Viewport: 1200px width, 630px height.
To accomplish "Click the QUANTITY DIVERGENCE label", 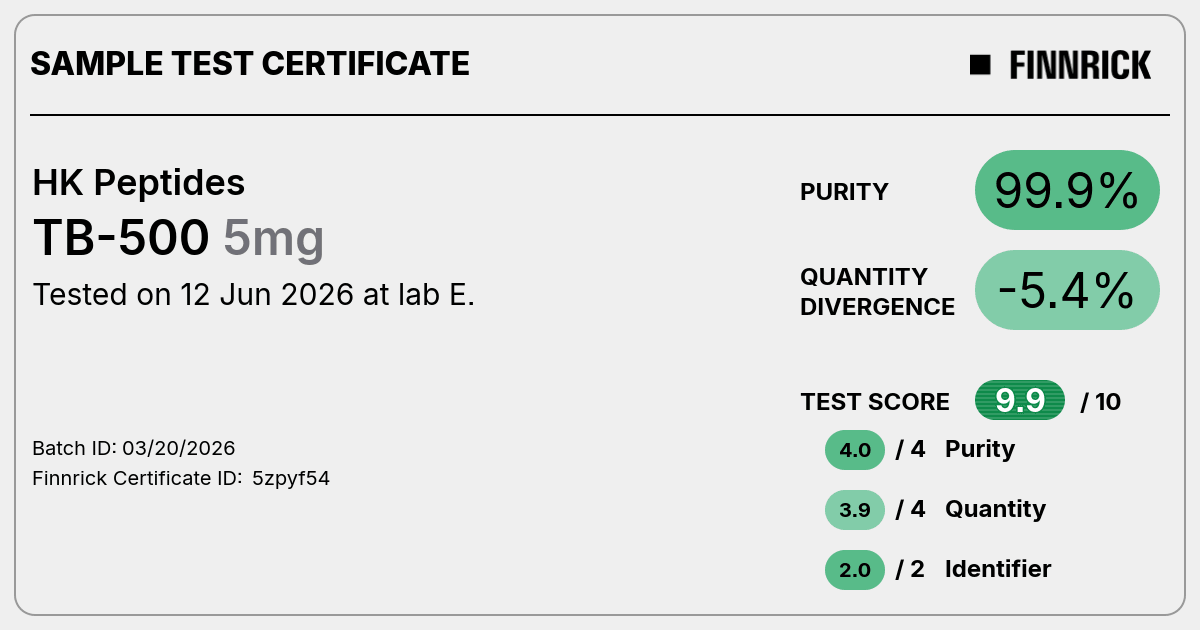I will (878, 291).
